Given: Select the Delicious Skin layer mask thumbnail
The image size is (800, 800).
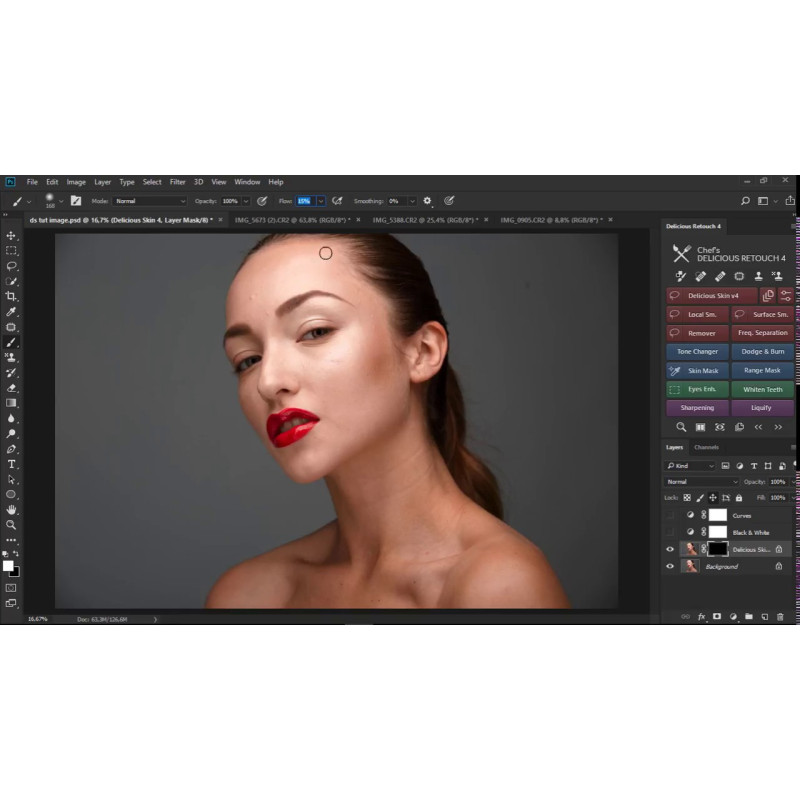Looking at the screenshot, I should (717, 549).
